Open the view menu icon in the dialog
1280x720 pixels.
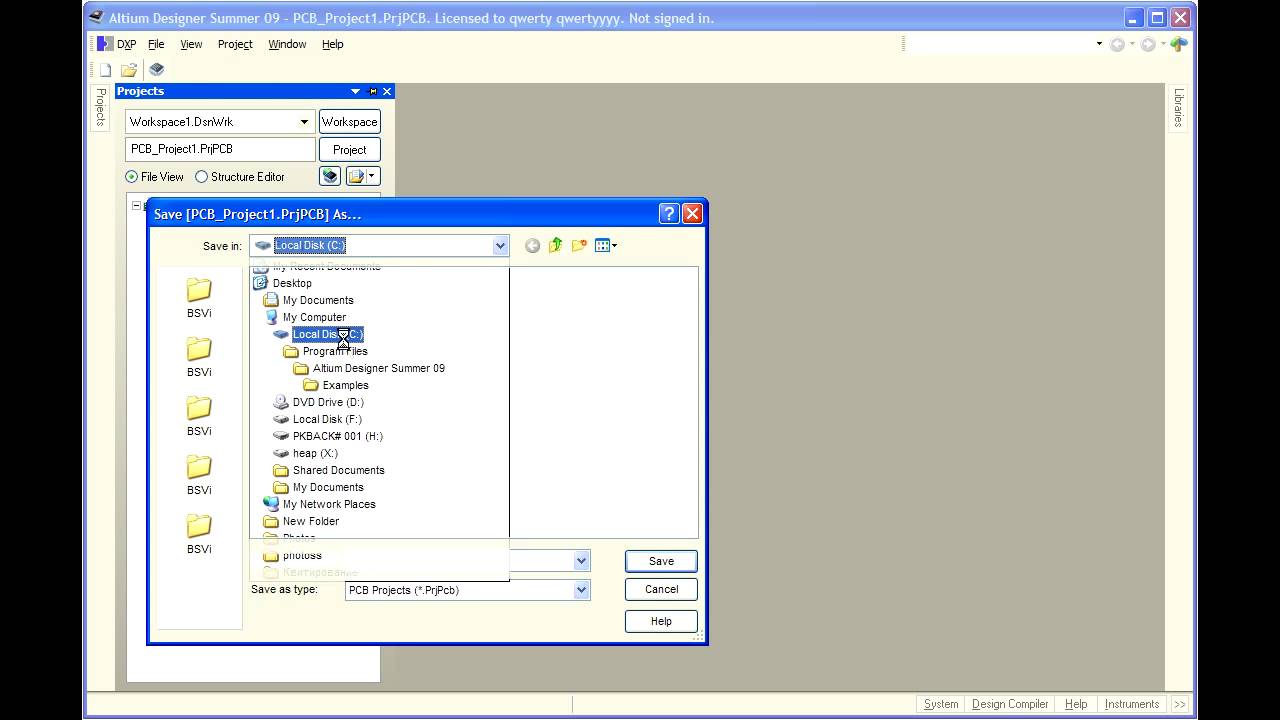(x=605, y=246)
